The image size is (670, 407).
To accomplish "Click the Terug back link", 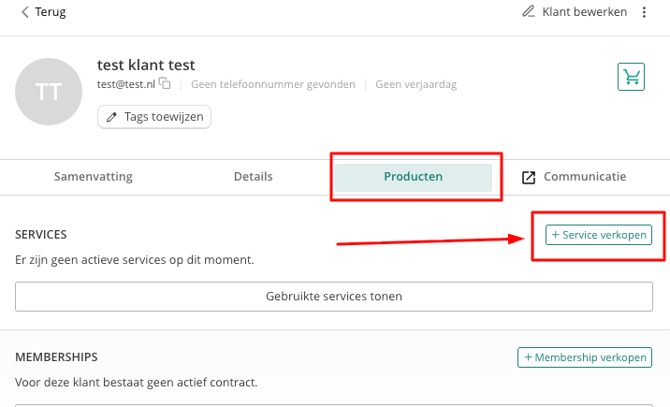I will coord(44,12).
